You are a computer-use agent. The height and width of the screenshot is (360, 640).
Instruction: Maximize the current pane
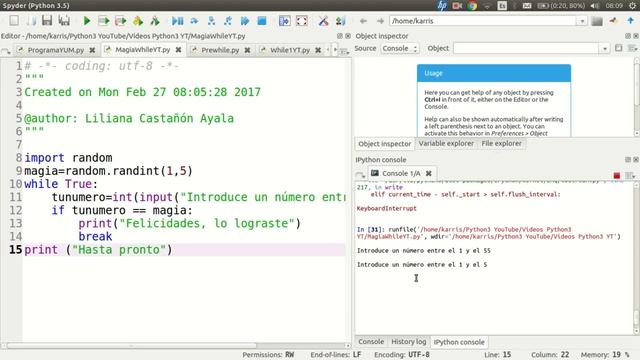point(284,20)
